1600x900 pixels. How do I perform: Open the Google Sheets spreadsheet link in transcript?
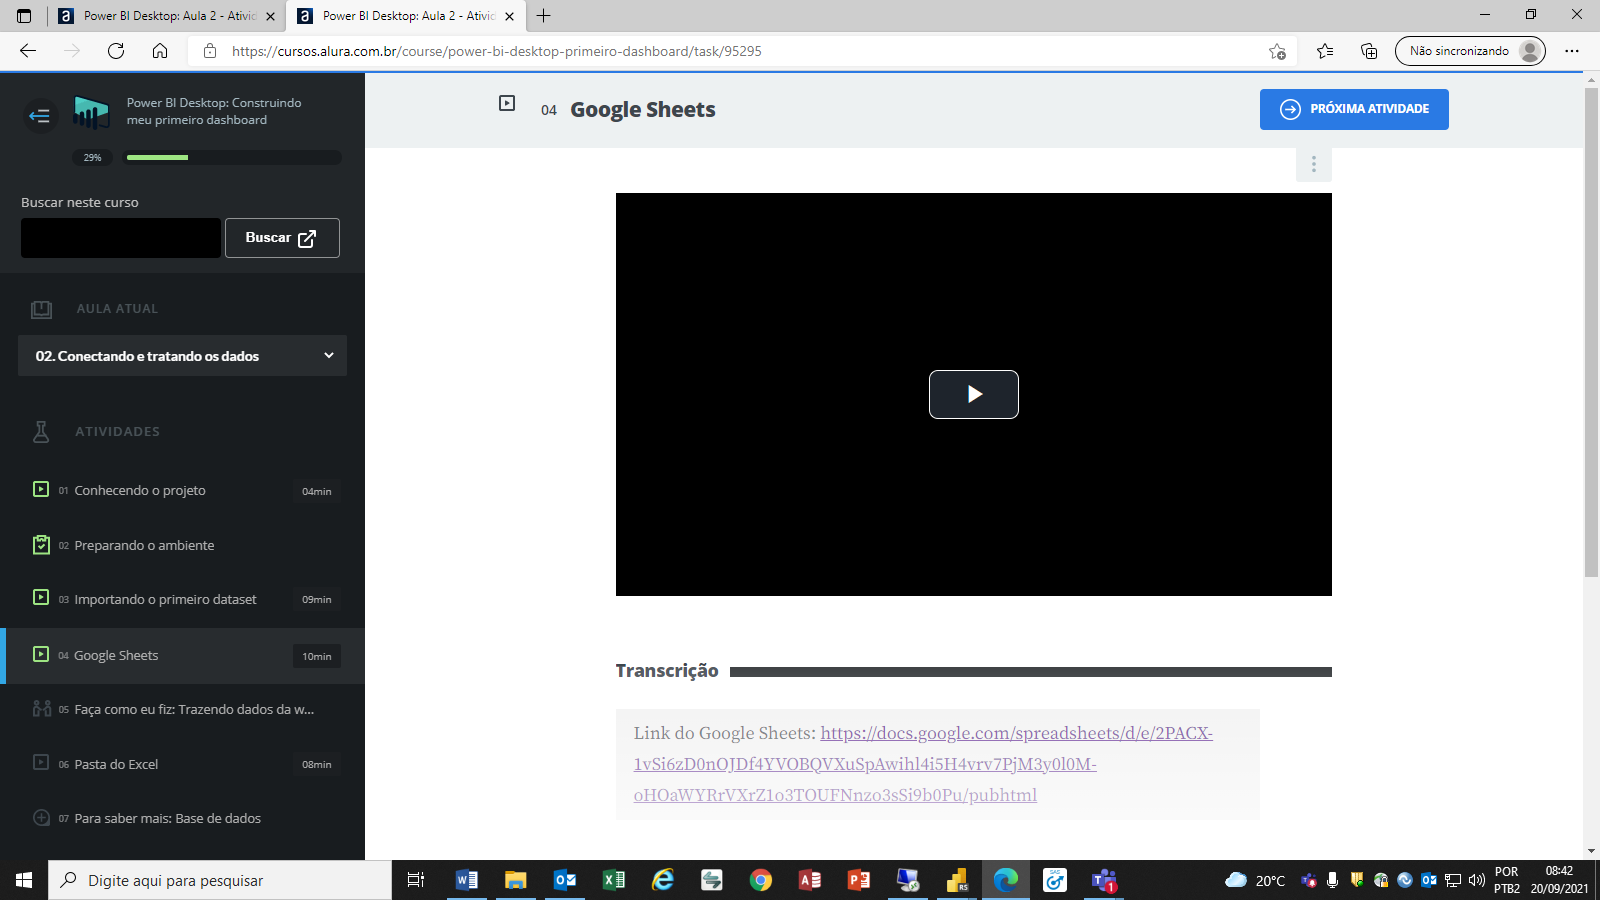[923, 764]
